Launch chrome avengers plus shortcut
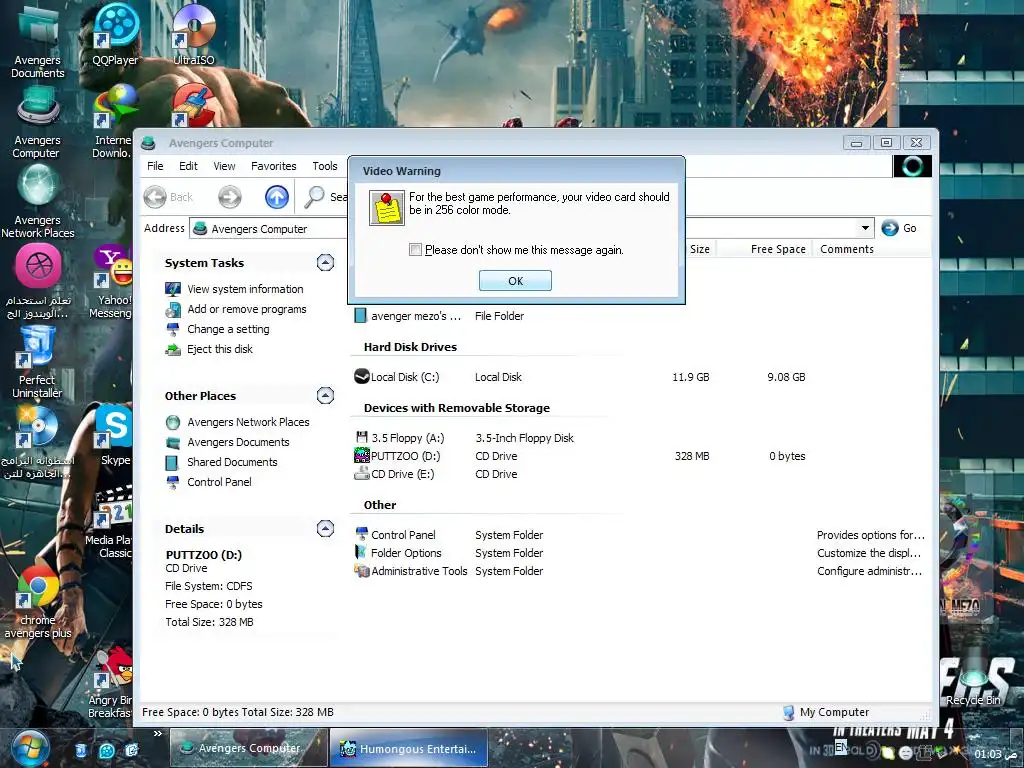 pos(37,601)
